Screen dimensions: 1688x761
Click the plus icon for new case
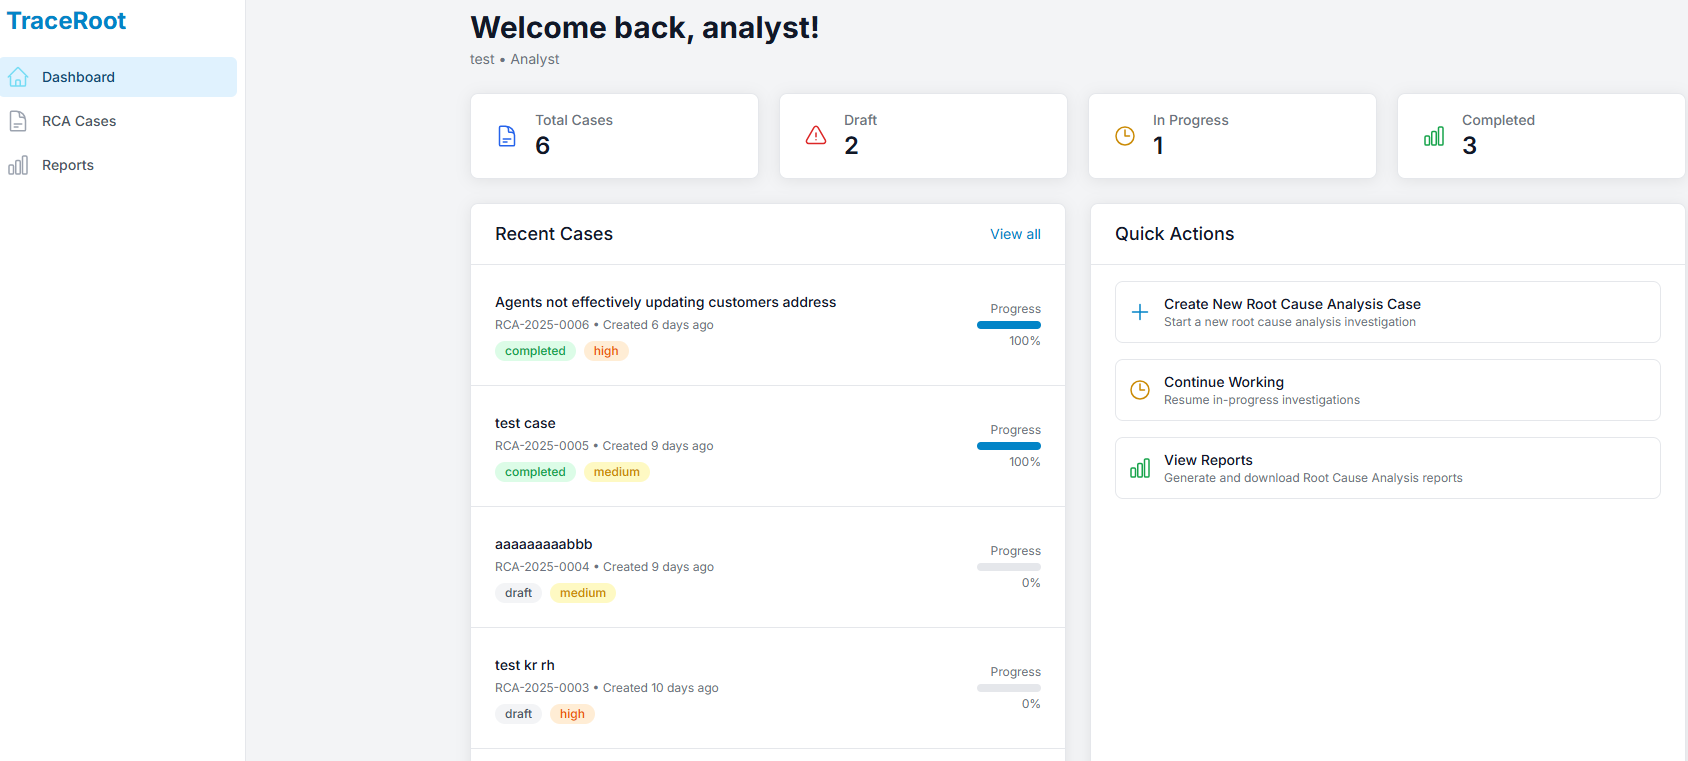1140,312
